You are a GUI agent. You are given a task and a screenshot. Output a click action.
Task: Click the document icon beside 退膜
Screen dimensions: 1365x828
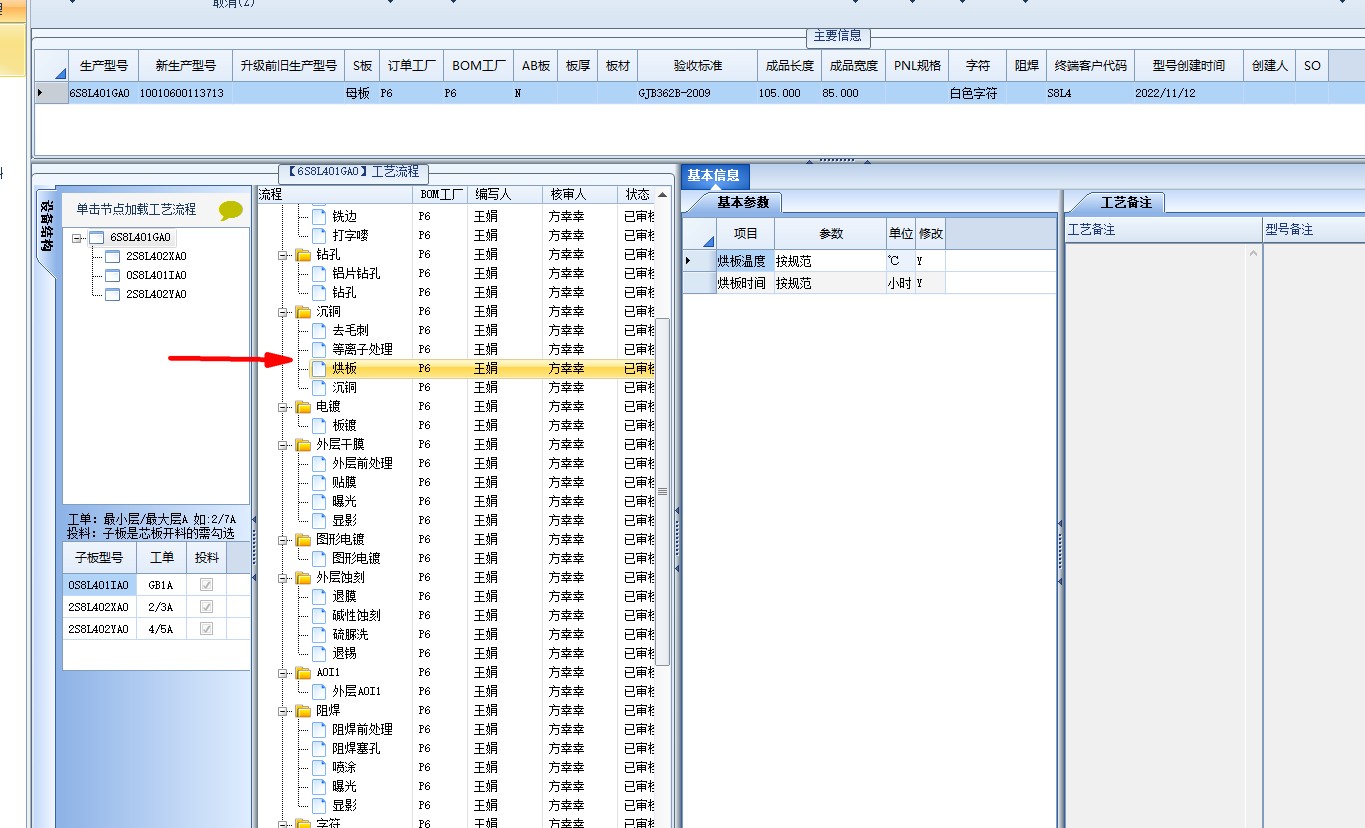coord(319,596)
